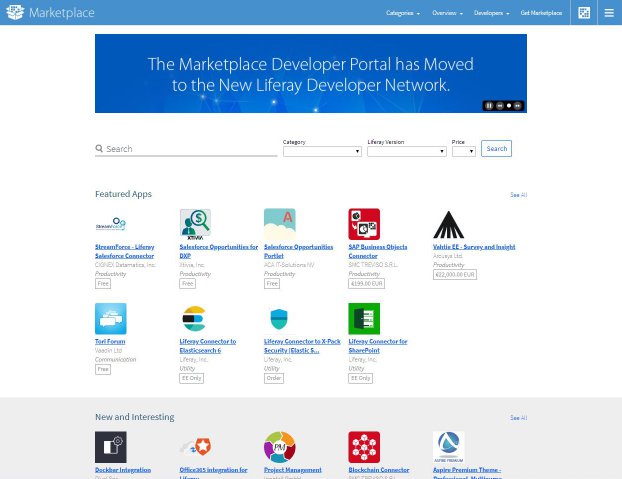
Task: Open Blockchain Connector app icon
Action: click(364, 447)
